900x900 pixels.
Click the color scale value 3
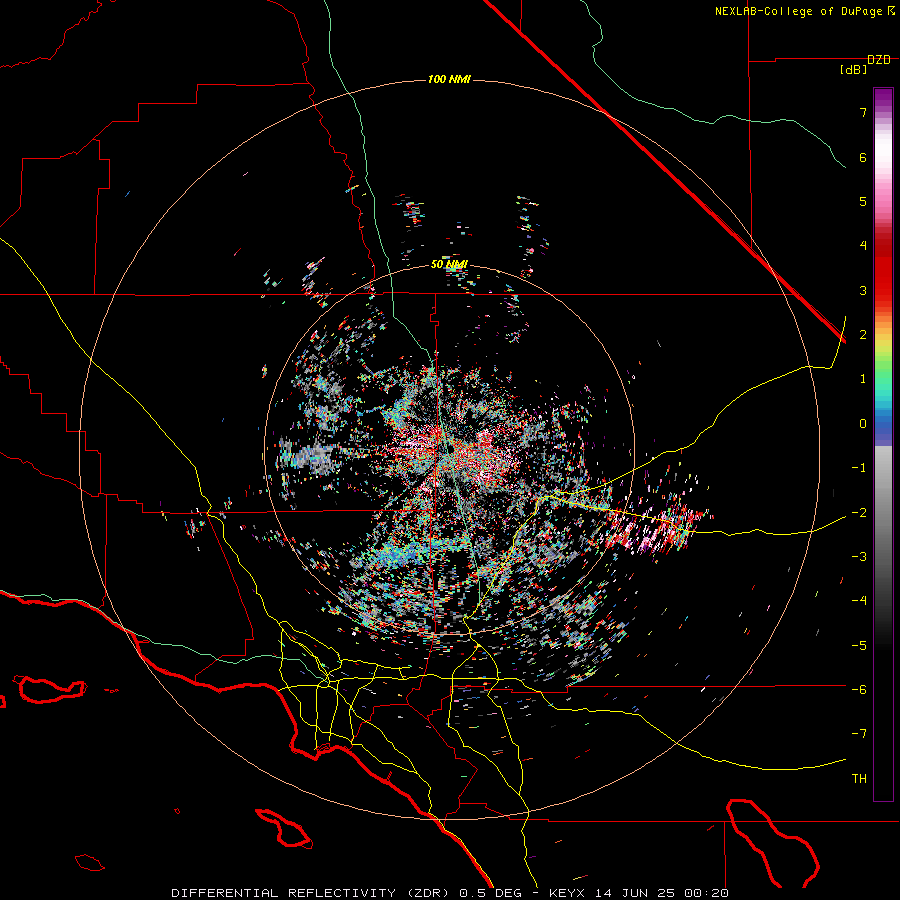(863, 290)
